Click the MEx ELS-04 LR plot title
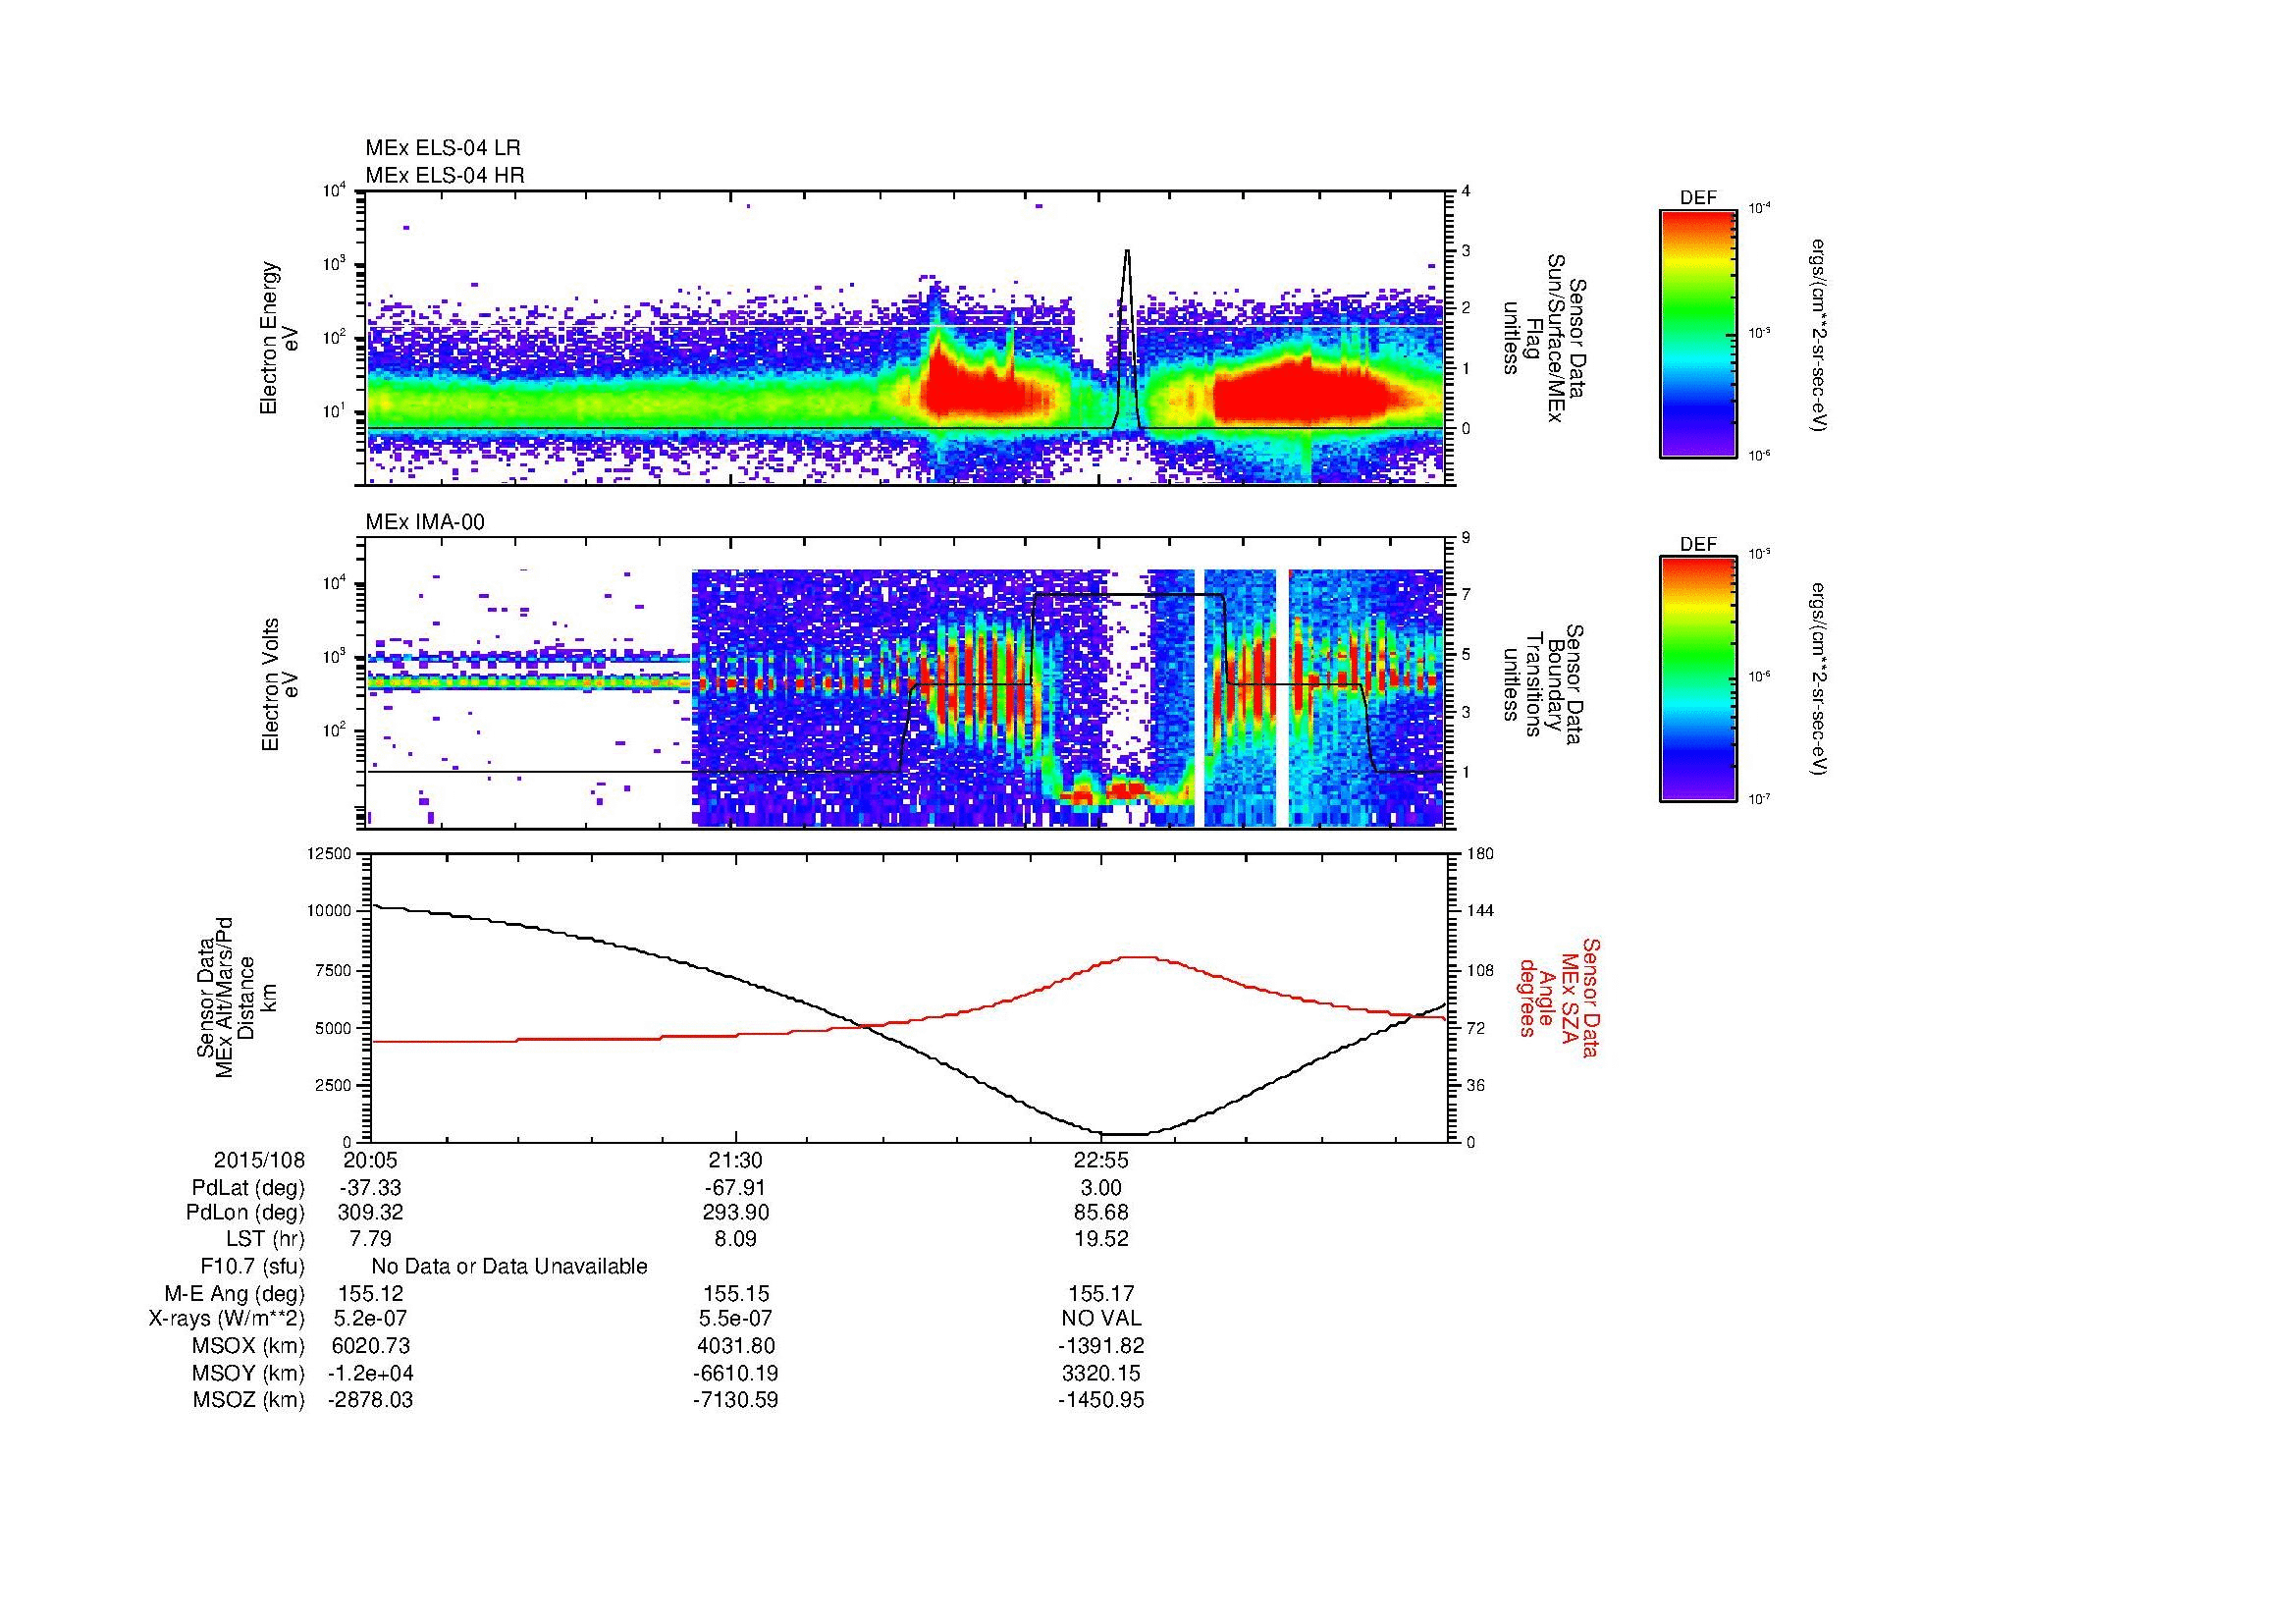Viewport: 2296px width, 1623px height. click(x=442, y=148)
